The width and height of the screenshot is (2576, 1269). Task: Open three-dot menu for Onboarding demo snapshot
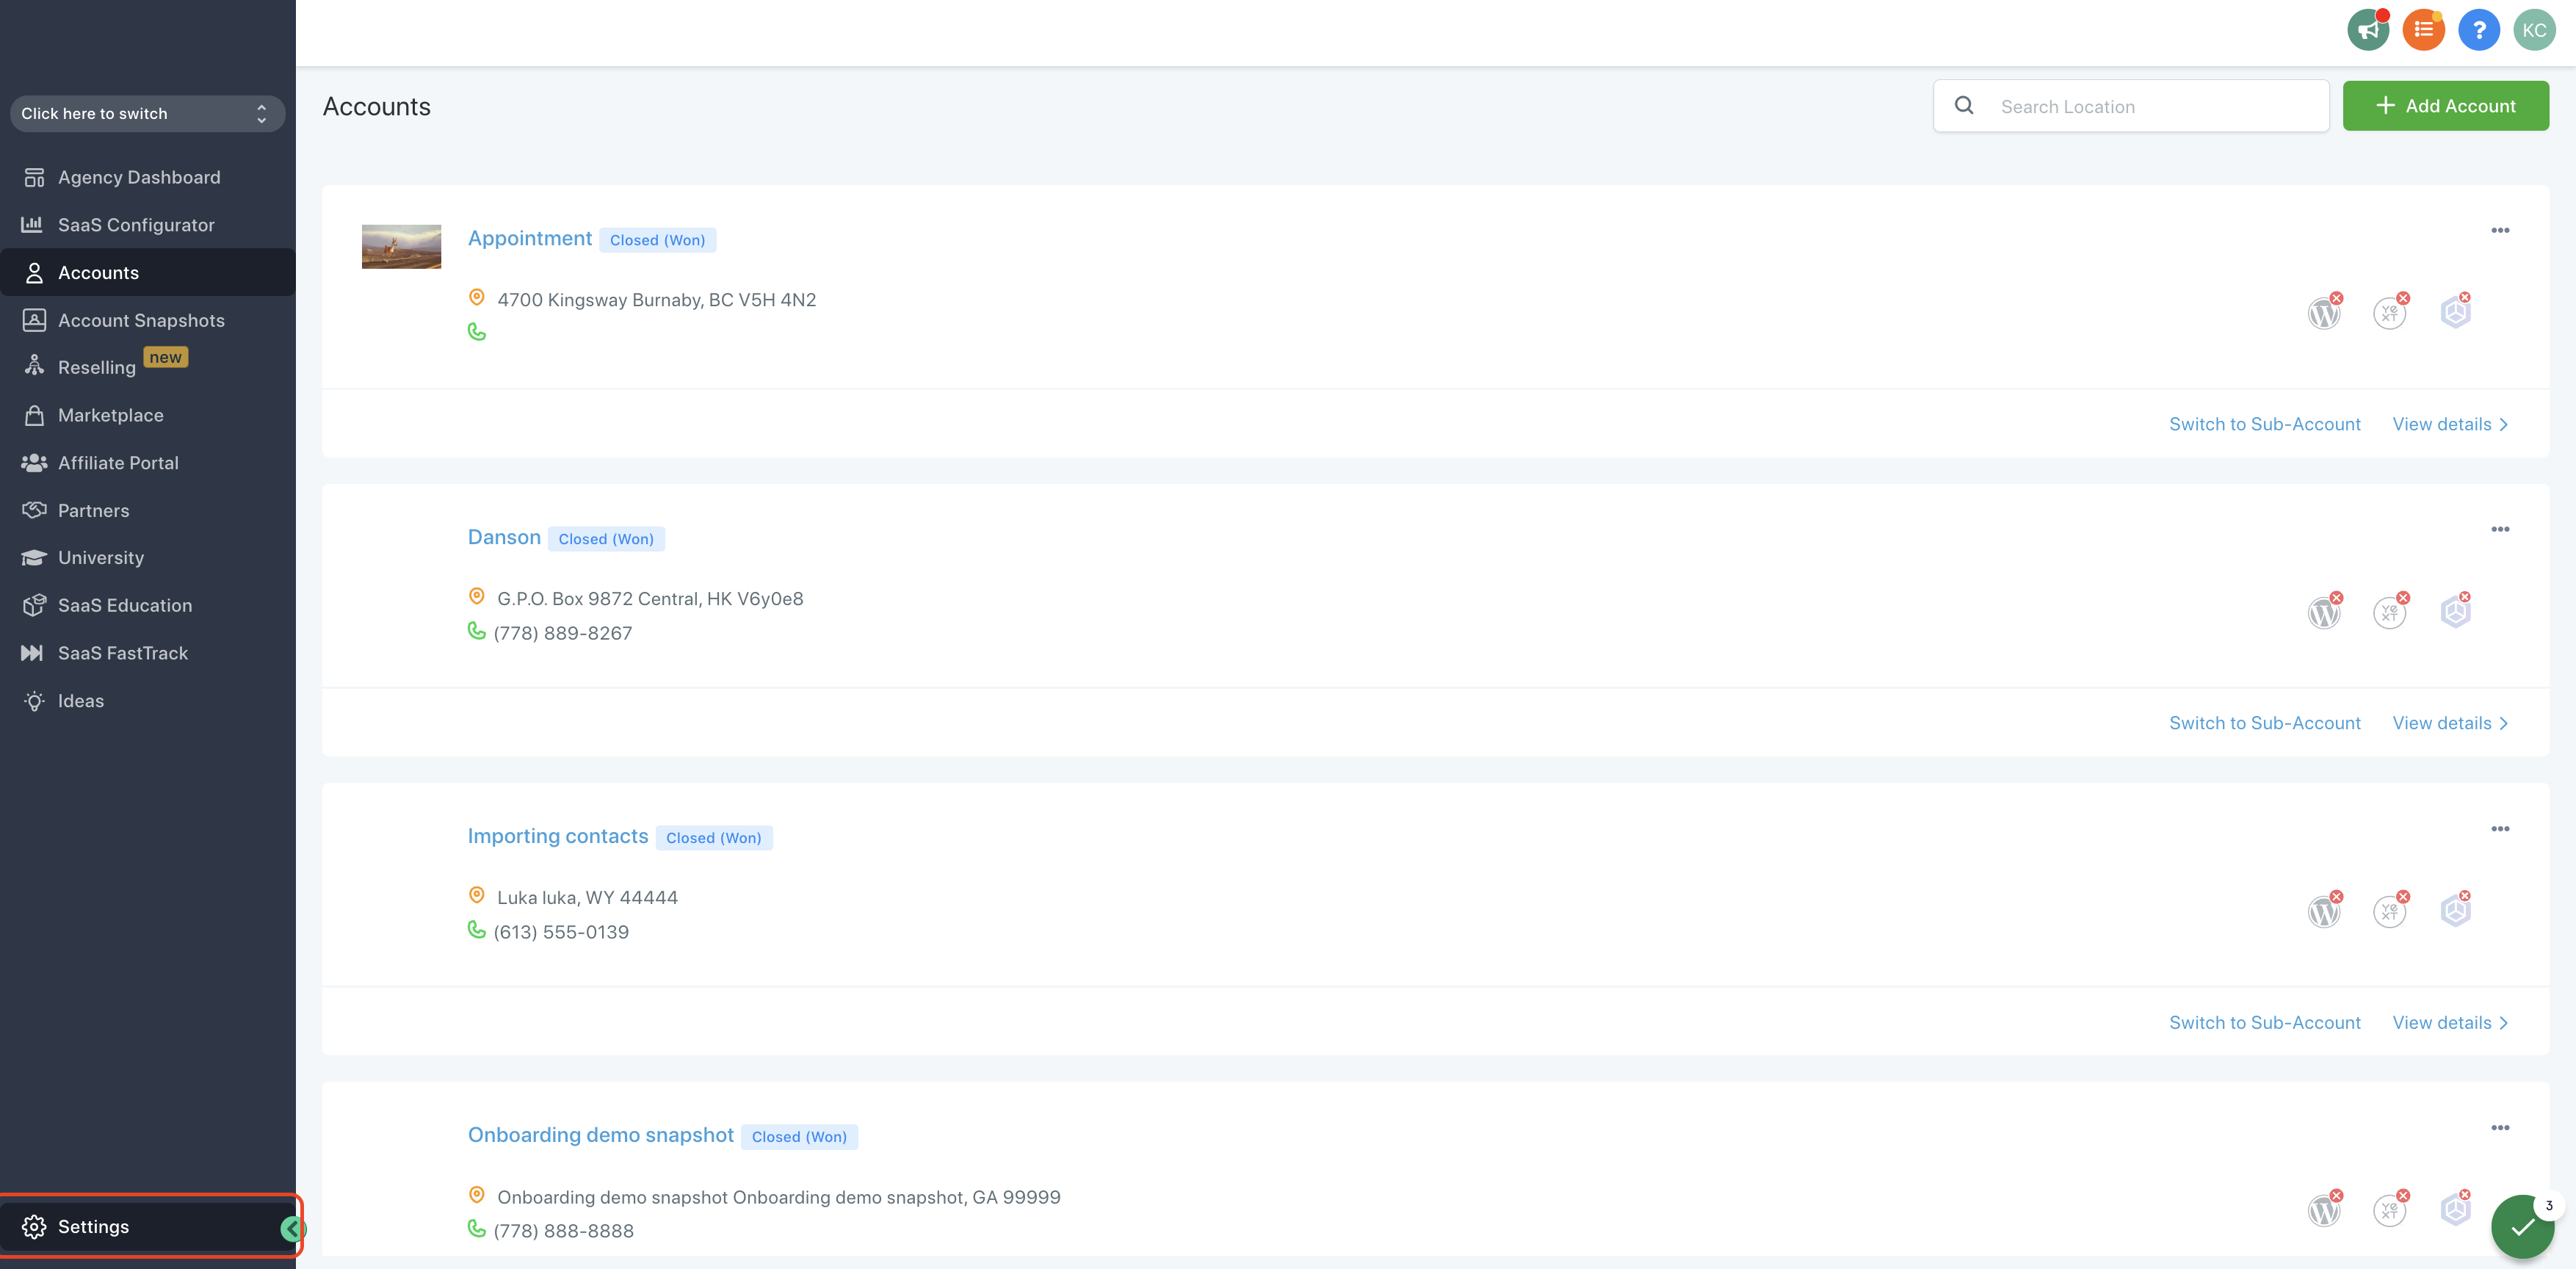pos(2500,1127)
